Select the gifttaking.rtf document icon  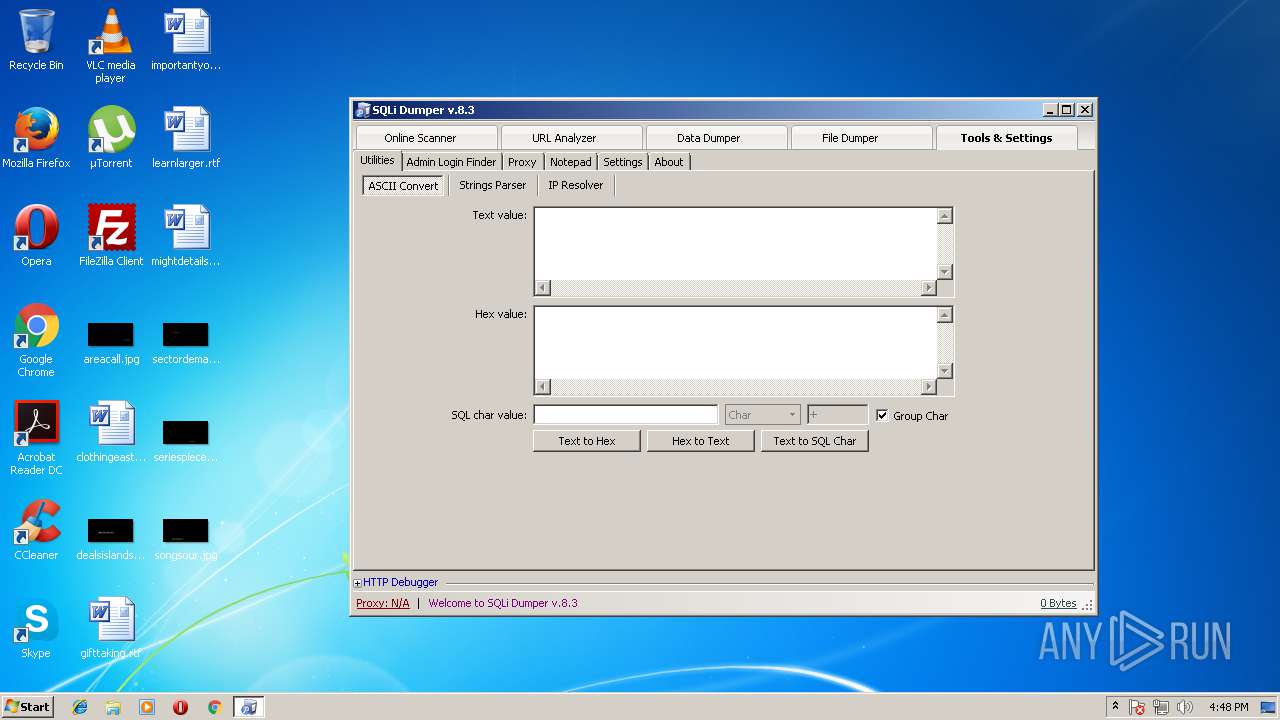click(110, 628)
